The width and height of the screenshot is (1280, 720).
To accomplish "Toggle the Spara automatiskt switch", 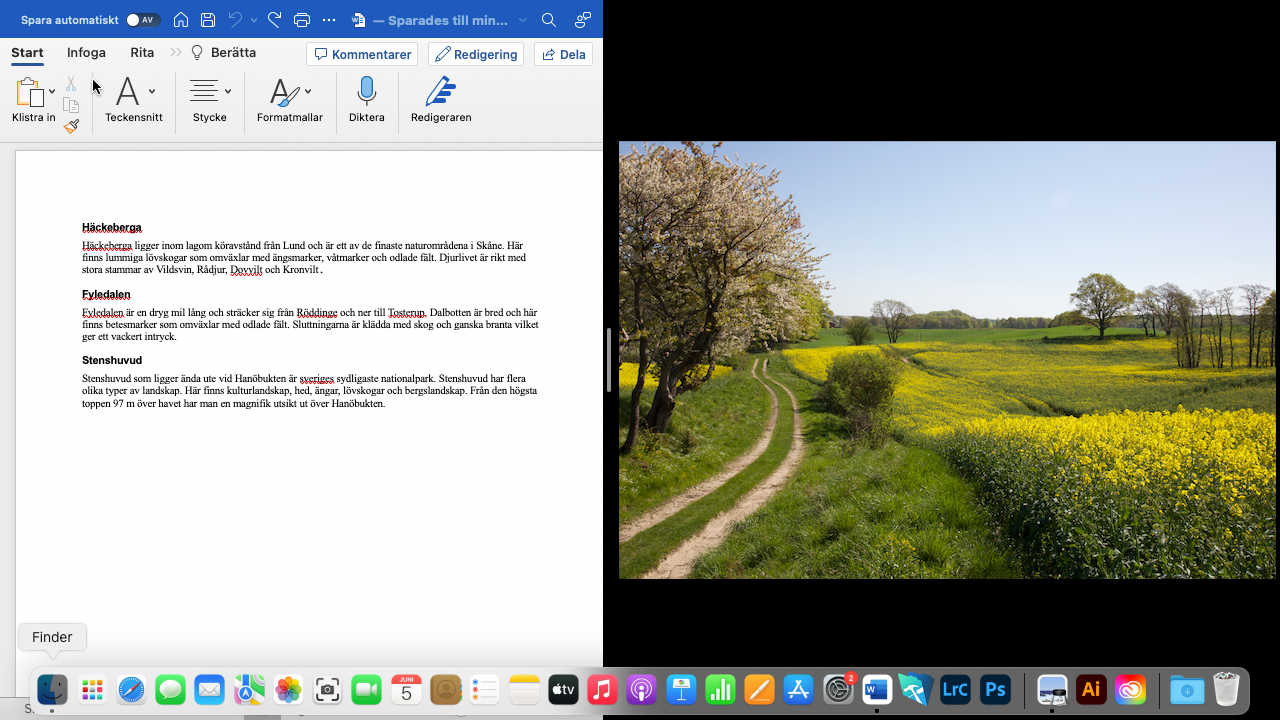I will (x=143, y=20).
